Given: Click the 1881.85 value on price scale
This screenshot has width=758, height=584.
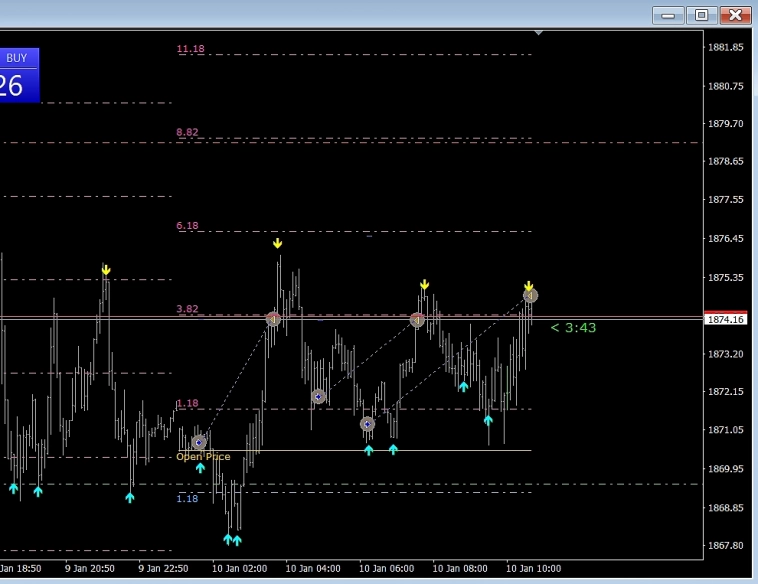Looking at the screenshot, I should click(x=725, y=47).
